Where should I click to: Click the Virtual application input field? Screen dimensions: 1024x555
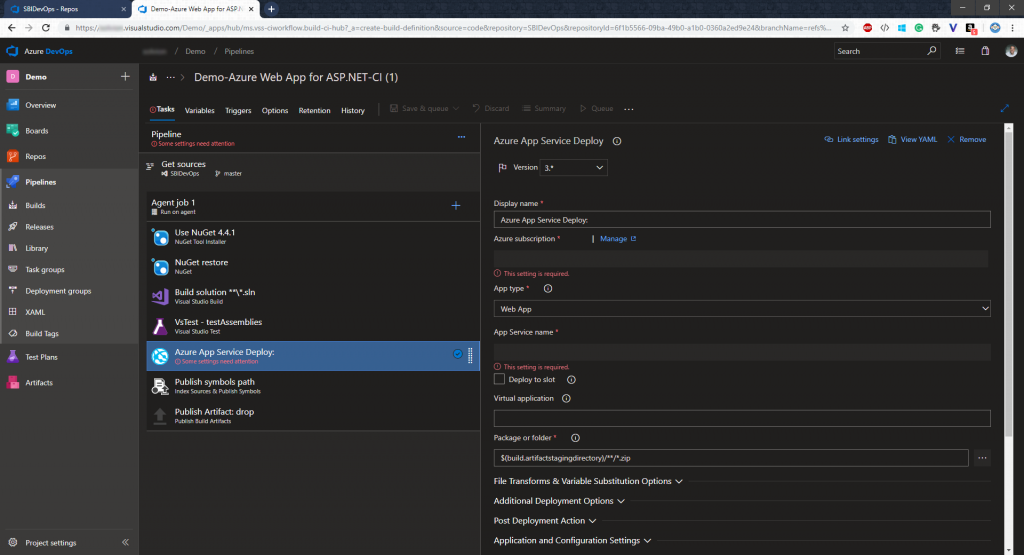coord(742,419)
